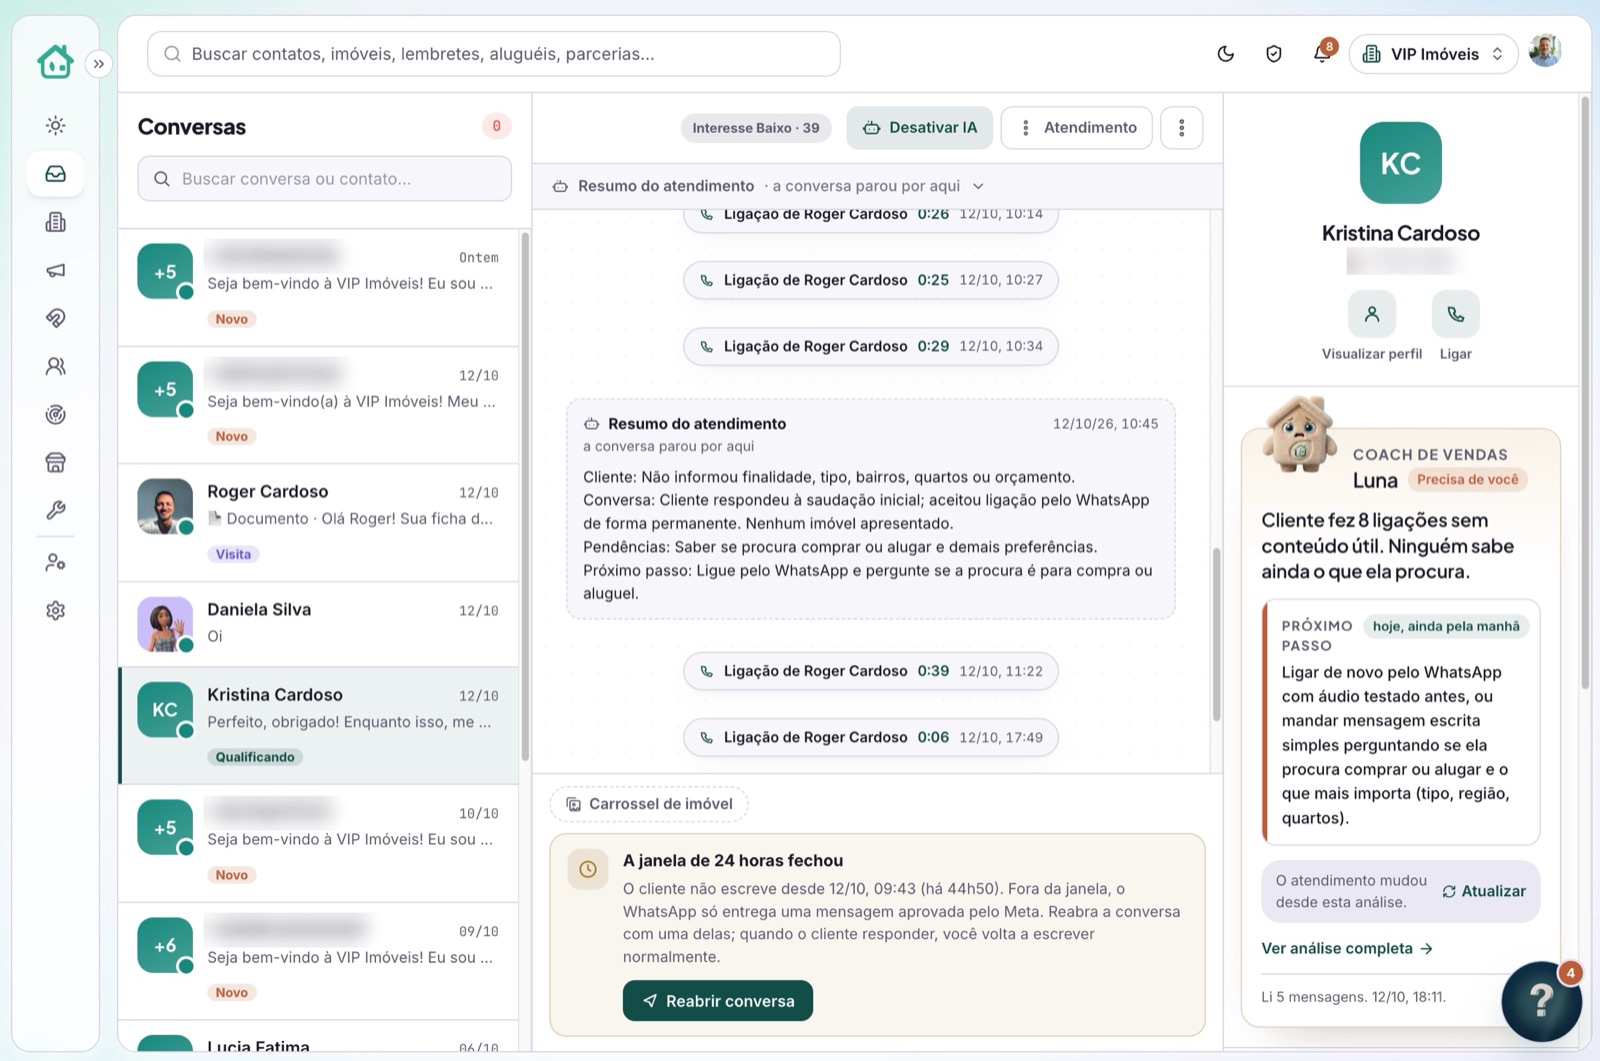This screenshot has height=1061, width=1600.
Task: Expand the sidebar with double-chevron button
Action: click(x=99, y=64)
